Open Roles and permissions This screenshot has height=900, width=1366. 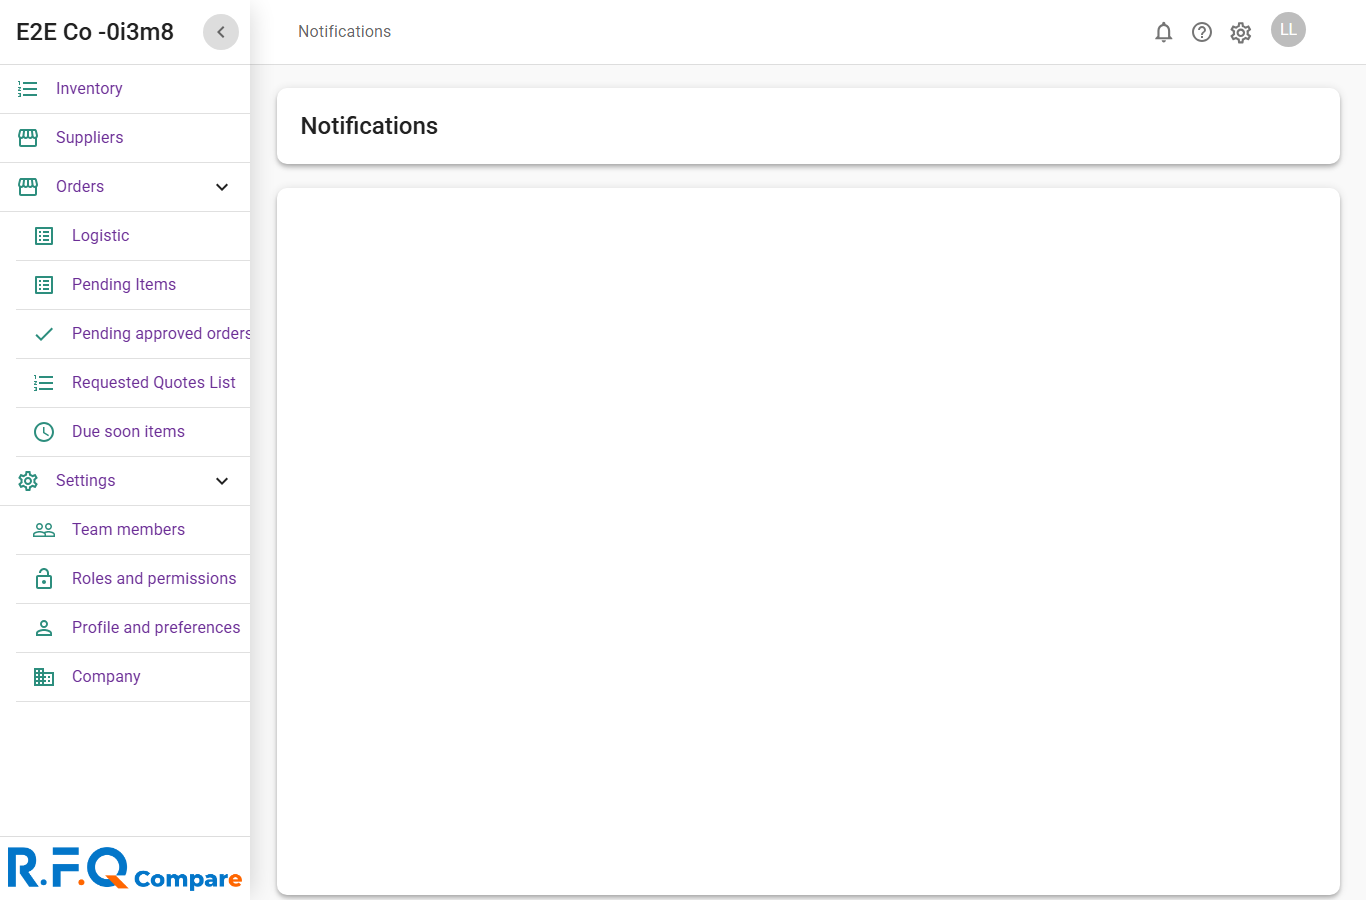(x=133, y=579)
